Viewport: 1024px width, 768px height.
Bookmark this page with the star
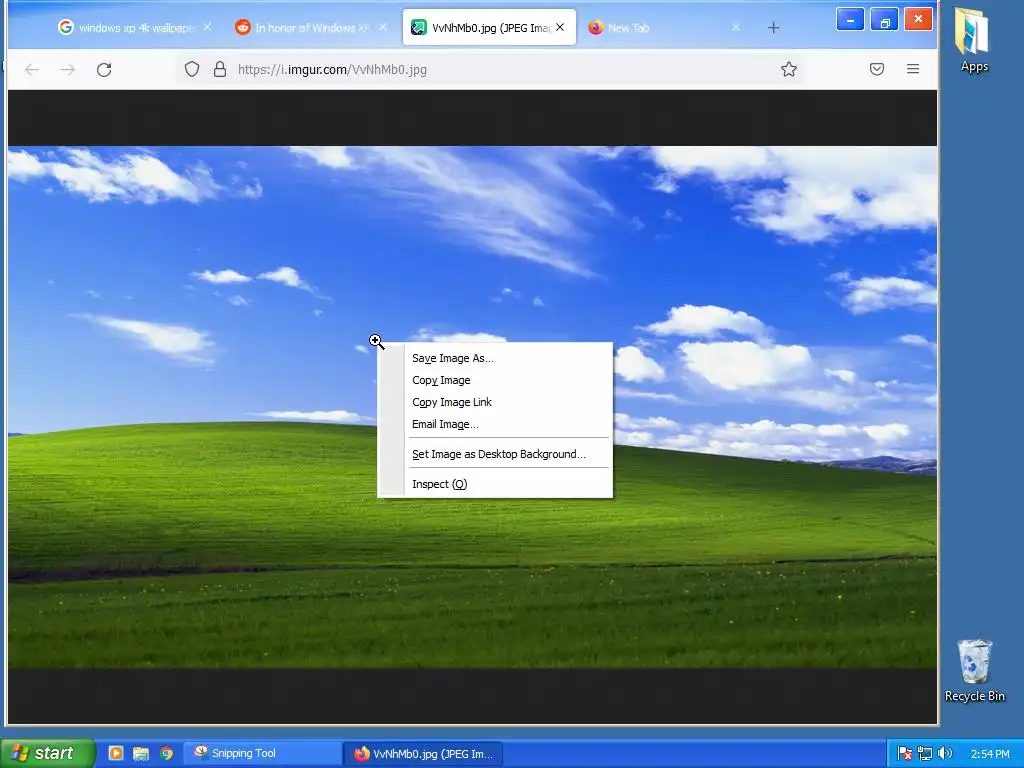tap(789, 69)
